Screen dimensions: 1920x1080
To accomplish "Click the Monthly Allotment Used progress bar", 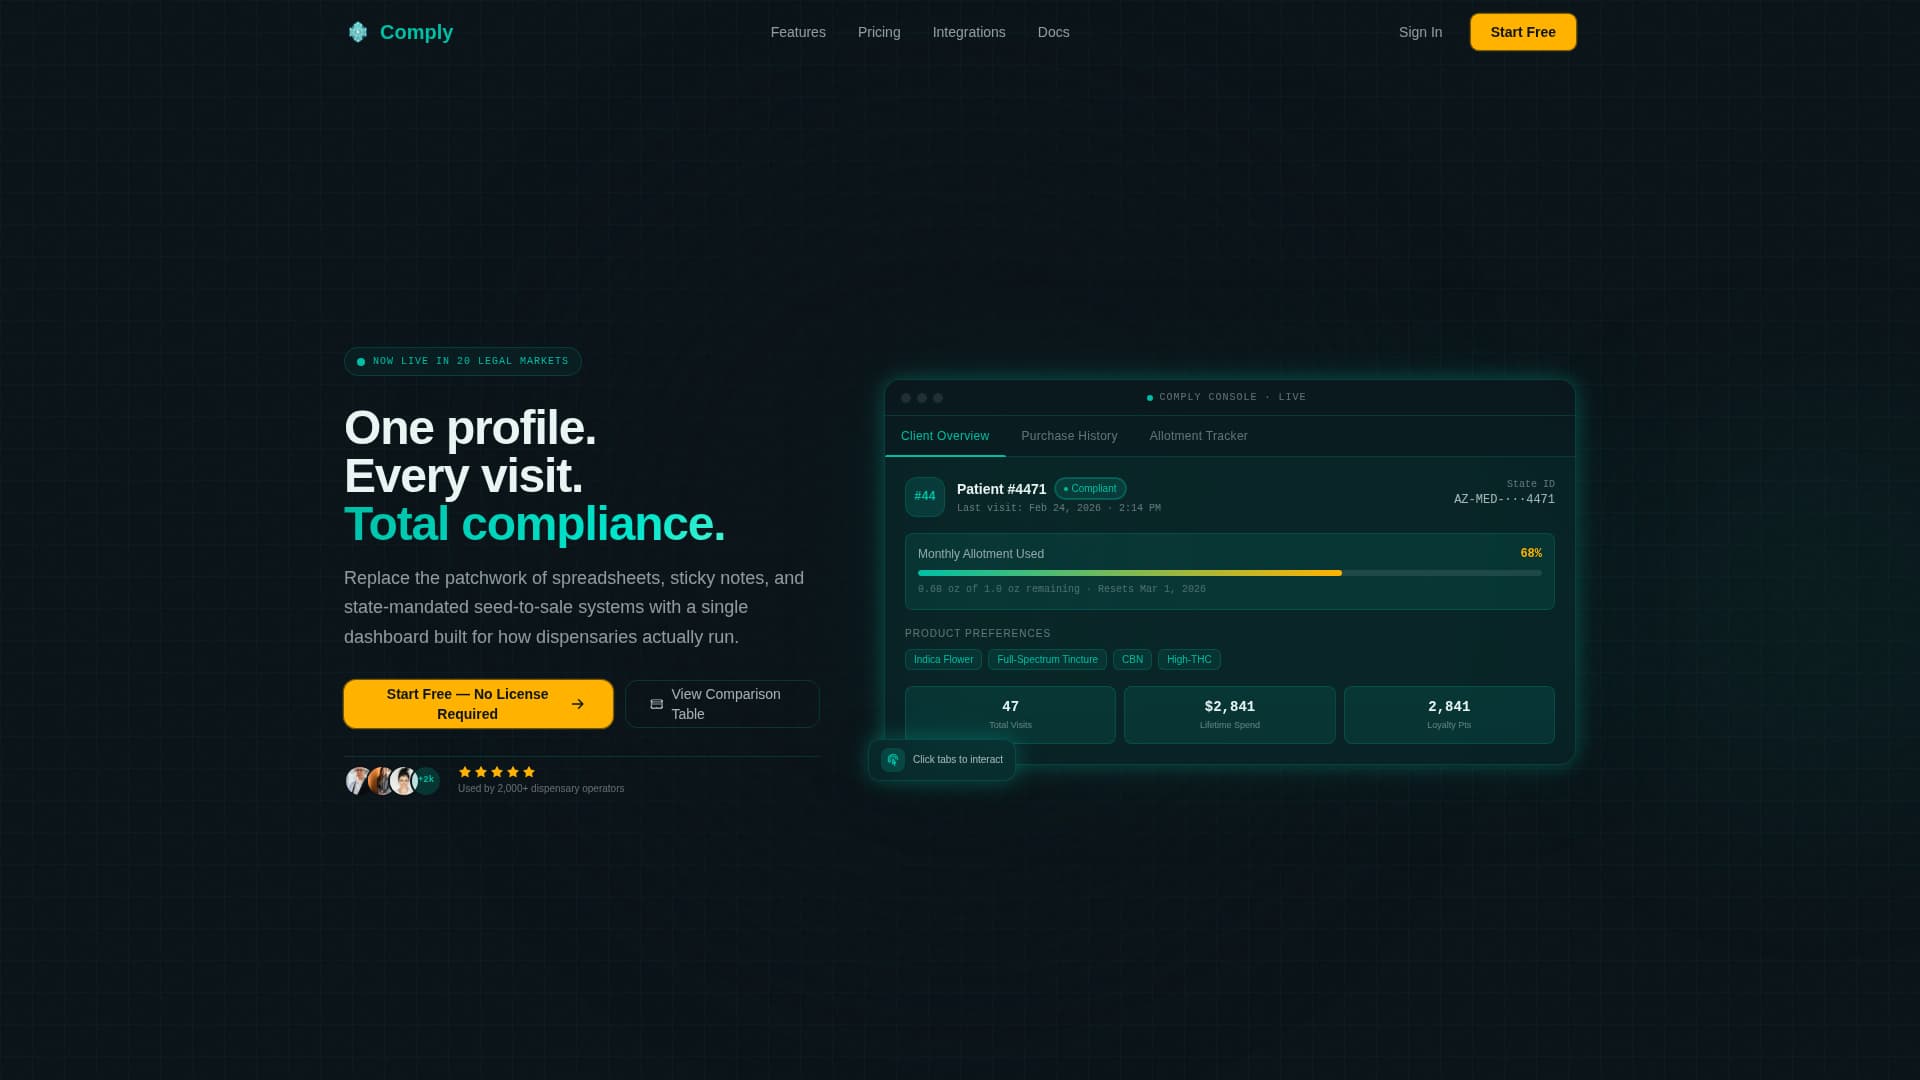I will click(x=1229, y=573).
